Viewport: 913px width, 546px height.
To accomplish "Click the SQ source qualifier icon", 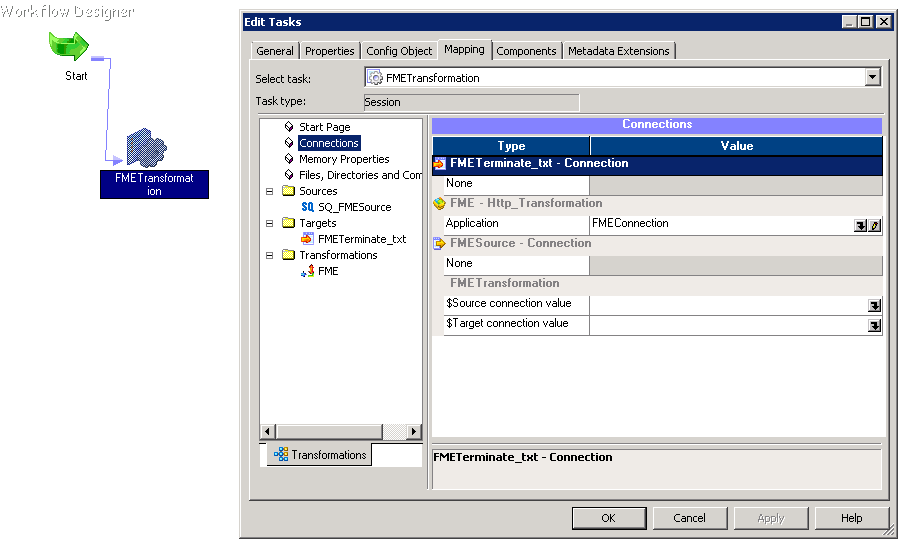I will pos(307,207).
